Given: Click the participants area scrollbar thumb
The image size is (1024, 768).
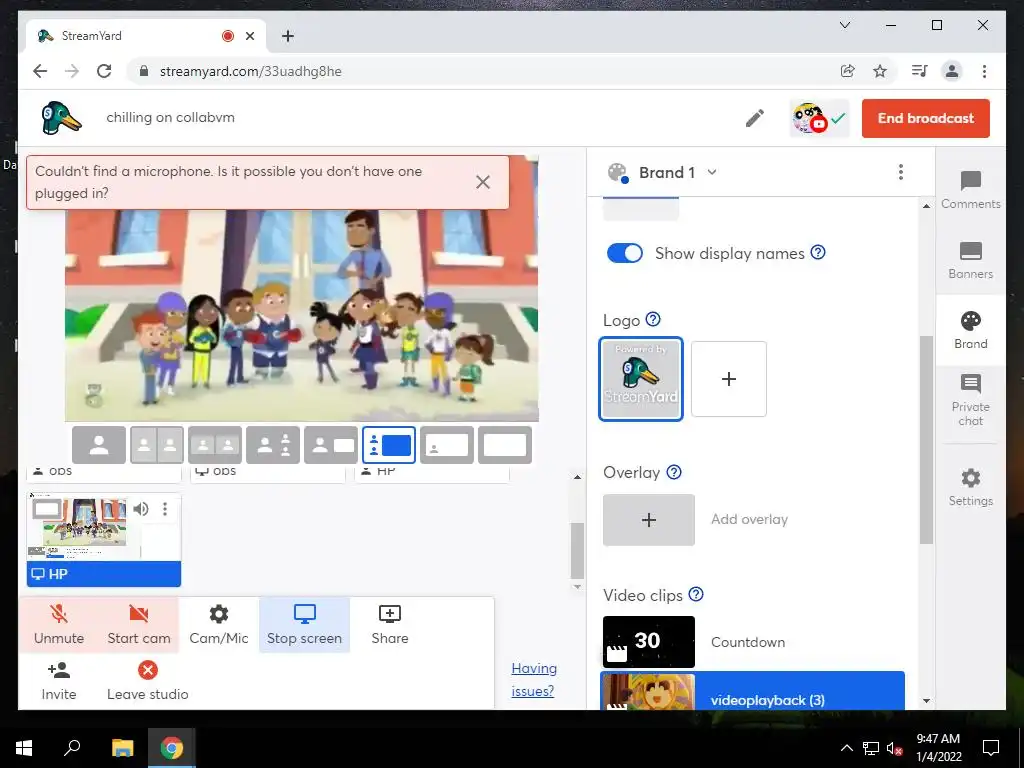Looking at the screenshot, I should tap(577, 551).
